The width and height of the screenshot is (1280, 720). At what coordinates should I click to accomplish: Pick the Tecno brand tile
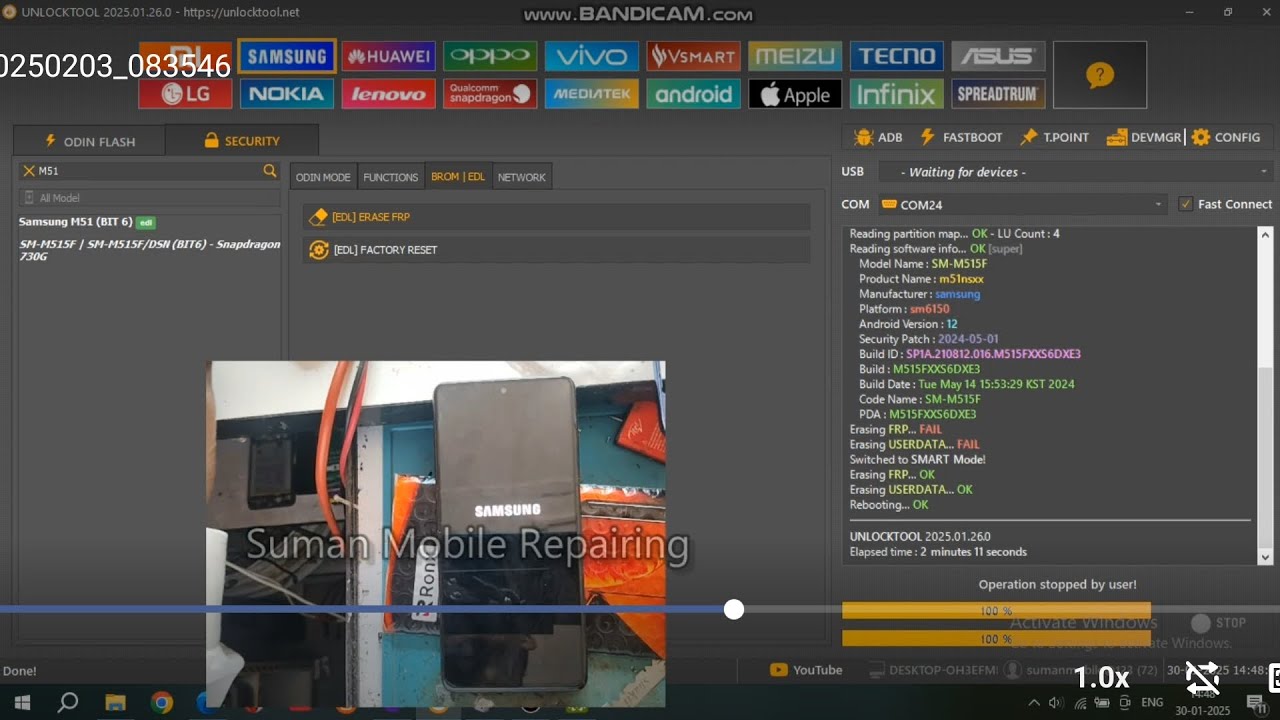coord(897,56)
